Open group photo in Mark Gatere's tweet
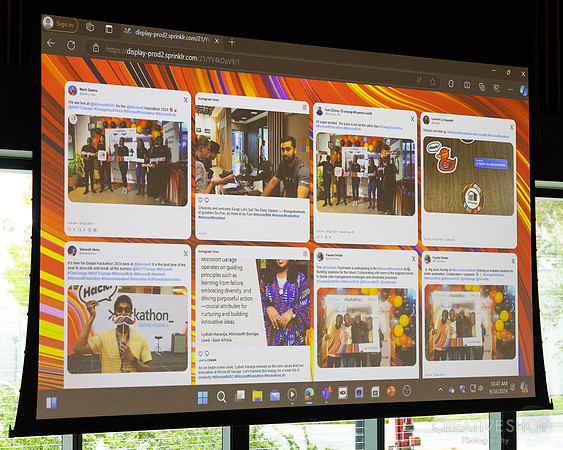The image size is (563, 450). tap(128, 161)
